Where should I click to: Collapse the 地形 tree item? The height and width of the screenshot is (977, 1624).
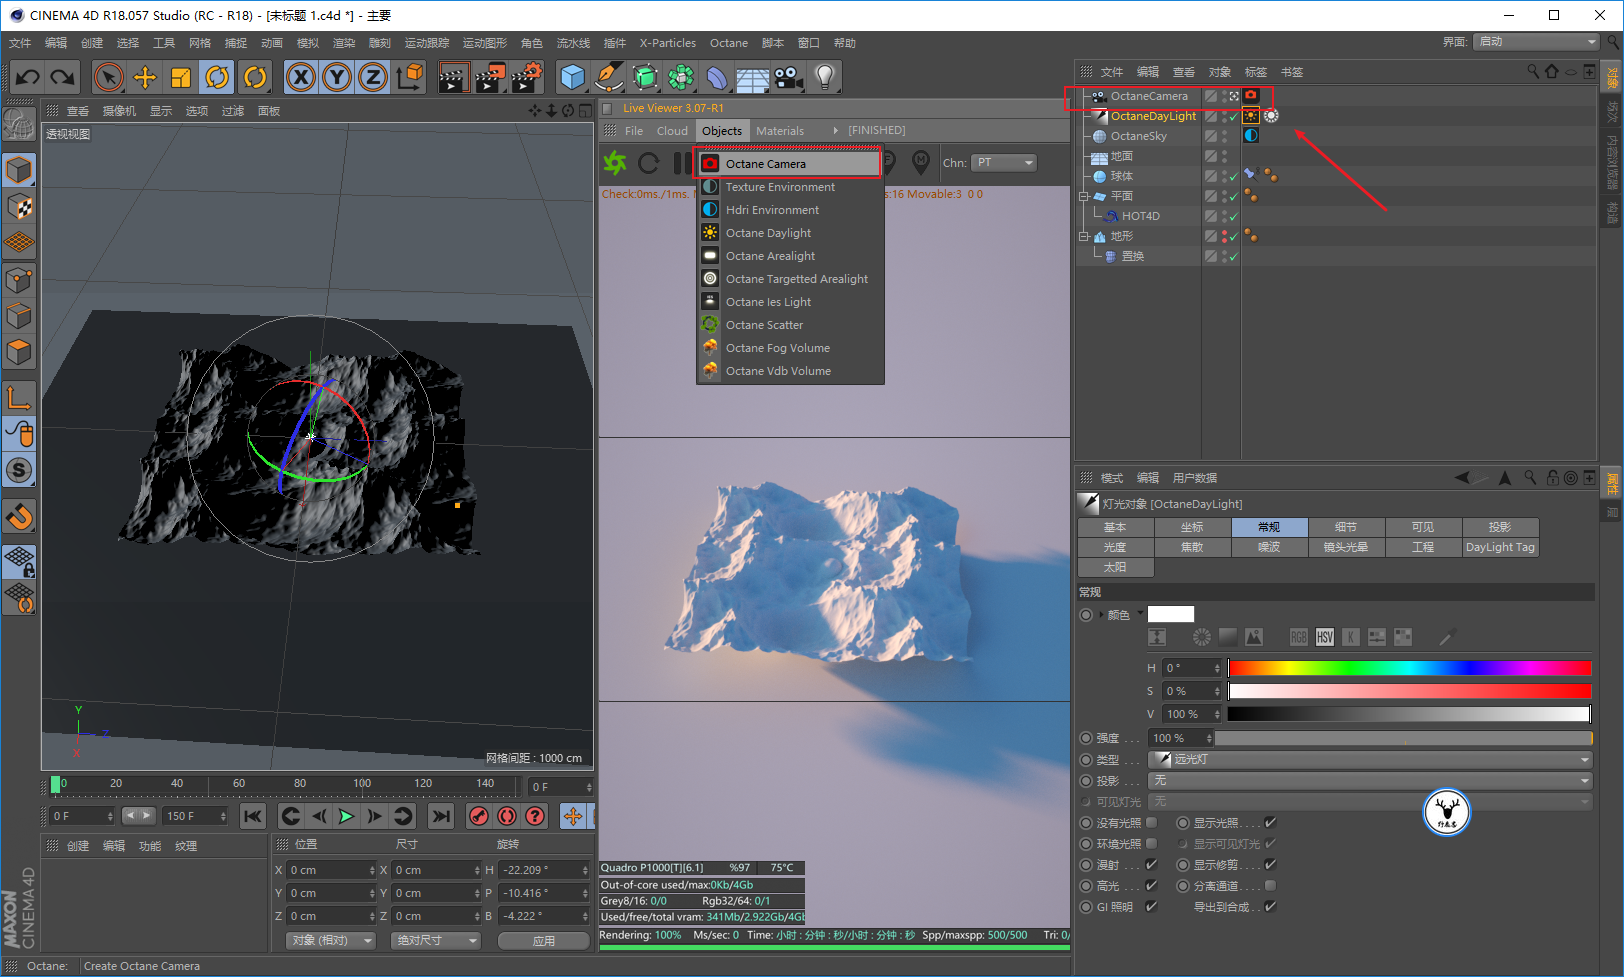(x=1083, y=236)
